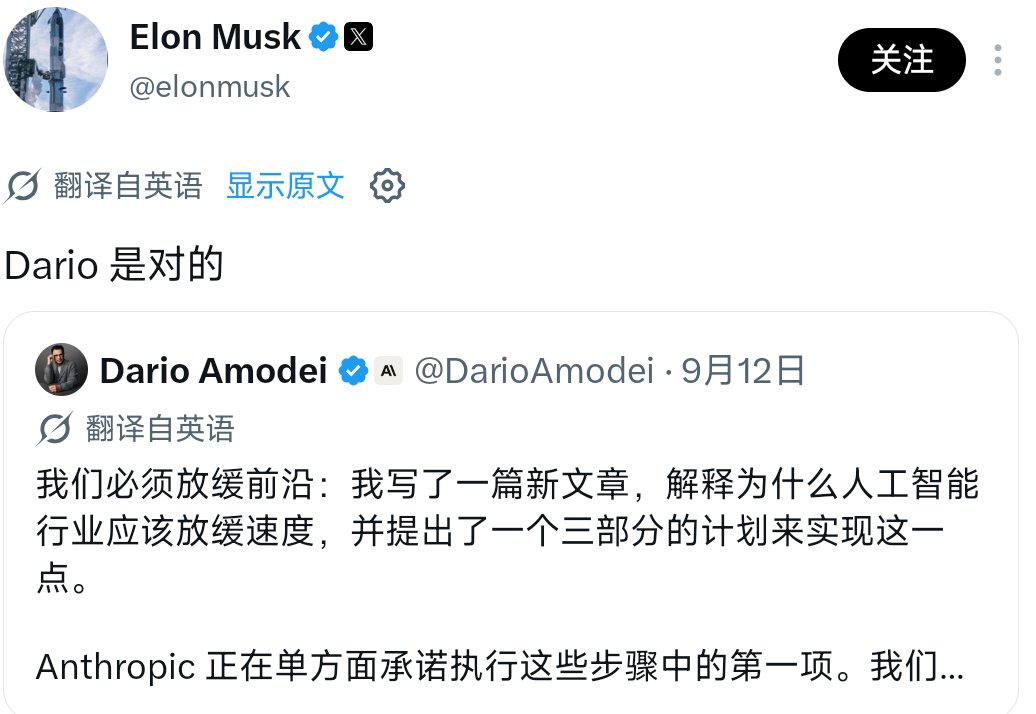Click the 'Dario 是对的' post text
The width and height of the screenshot is (1036, 714).
114,265
